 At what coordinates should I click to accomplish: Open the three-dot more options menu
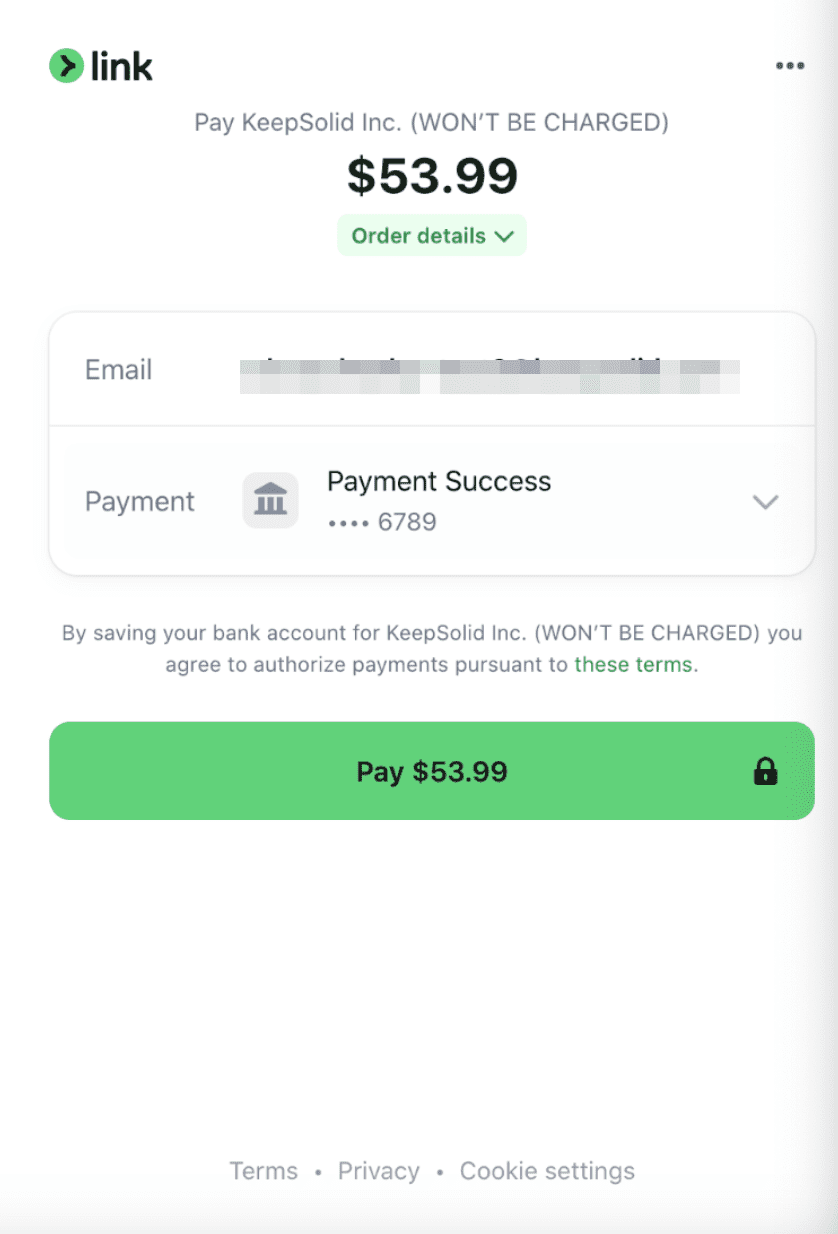[789, 66]
